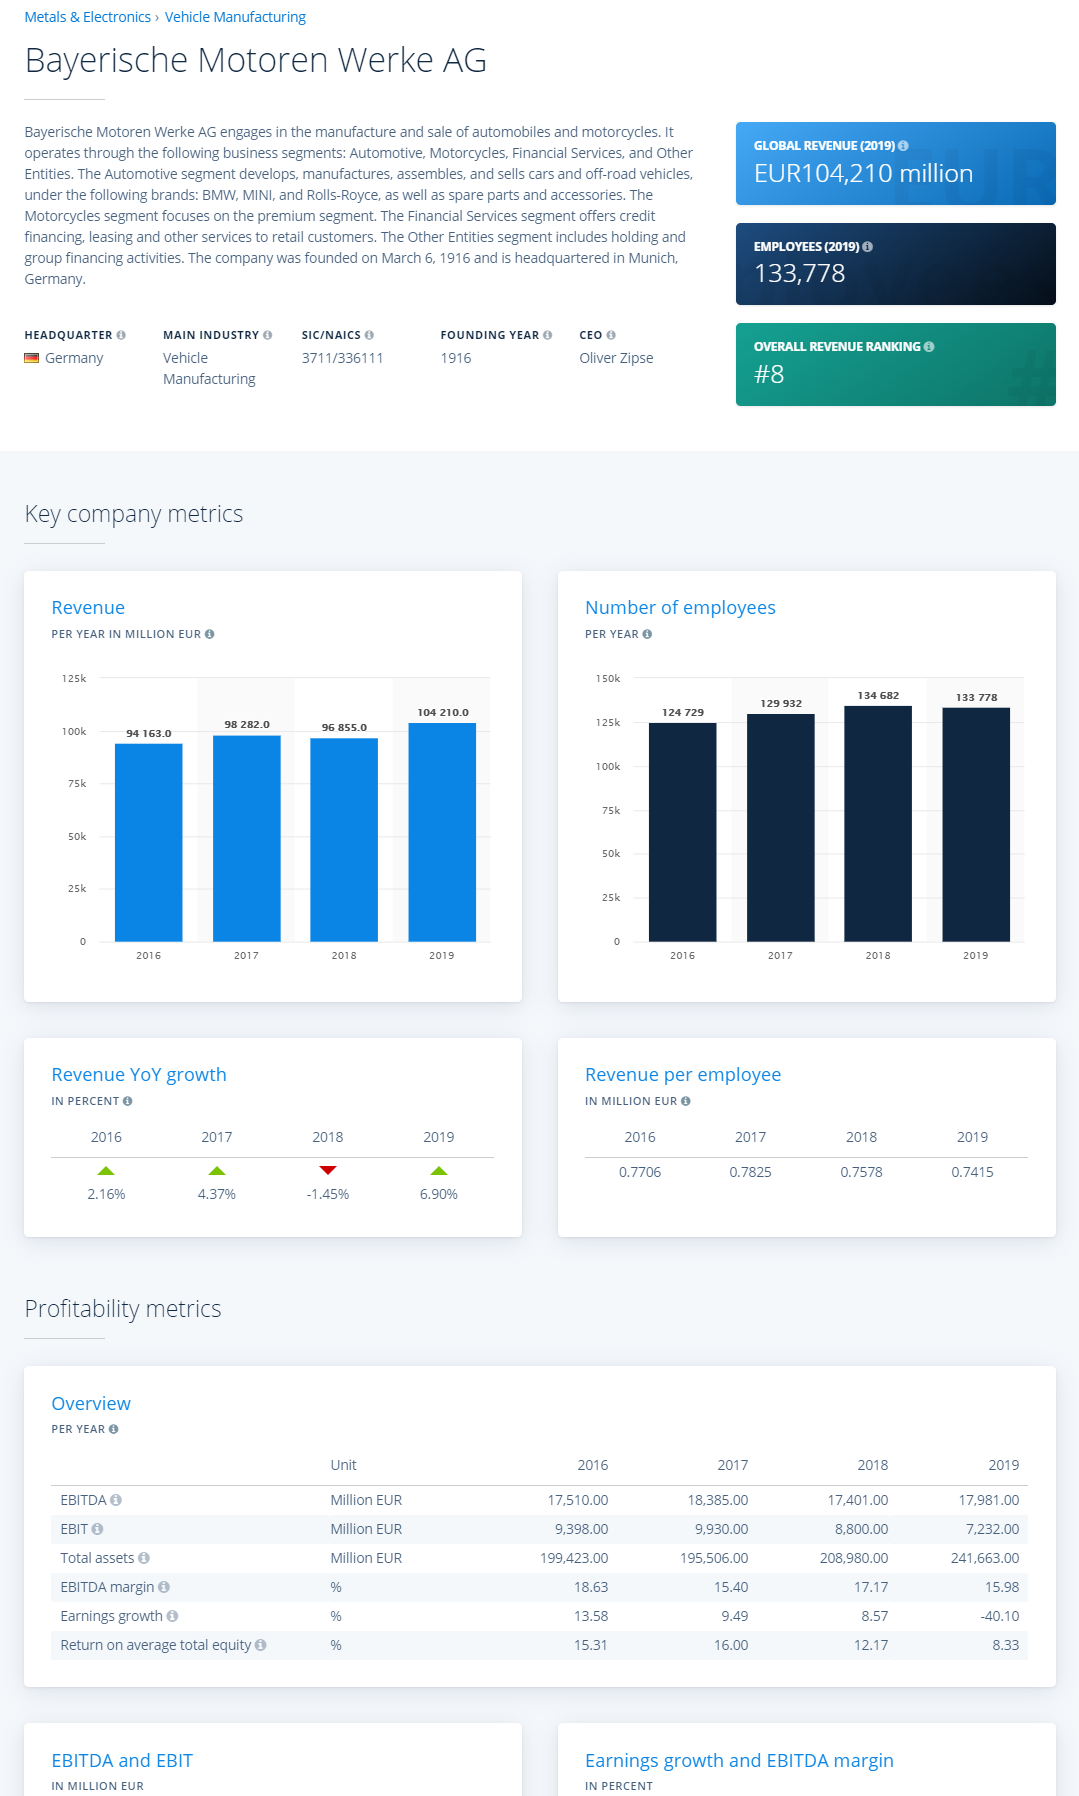Click info icon beside Per Year in Million EUR
Image resolution: width=1079 pixels, height=1796 pixels.
click(209, 634)
